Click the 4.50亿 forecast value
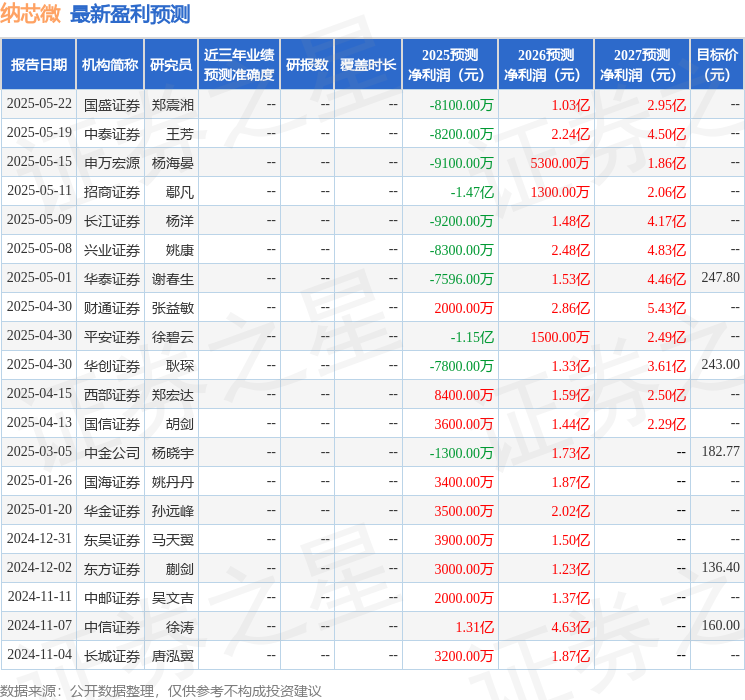 (x=667, y=134)
